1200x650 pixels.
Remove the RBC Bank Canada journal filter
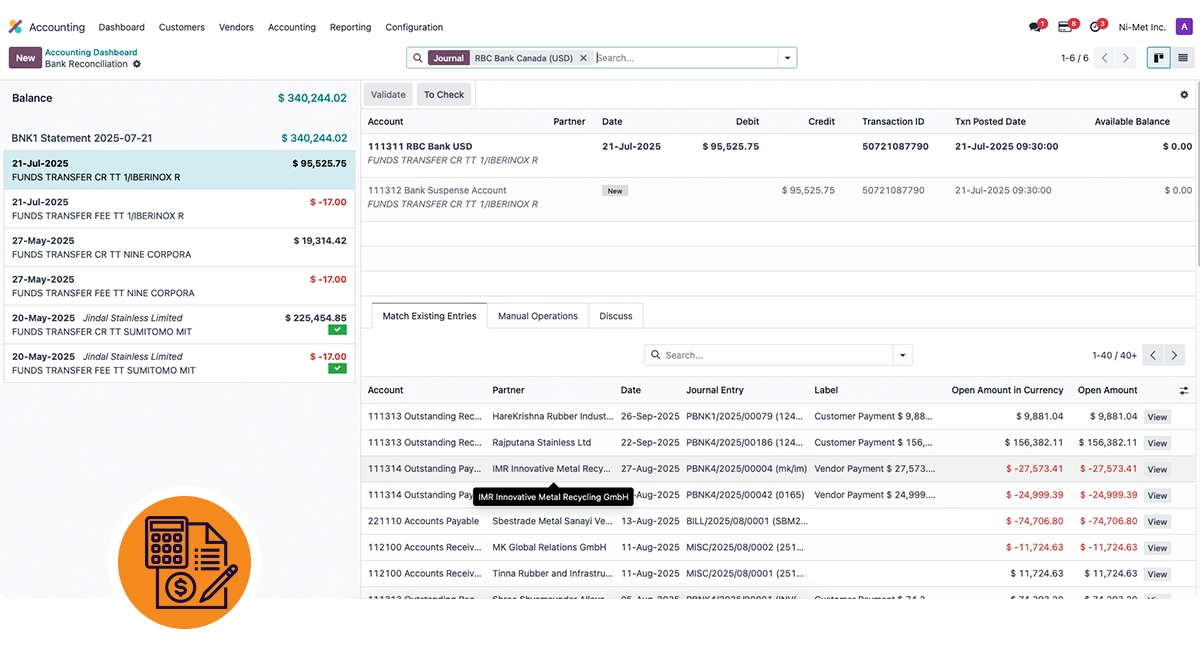[584, 58]
